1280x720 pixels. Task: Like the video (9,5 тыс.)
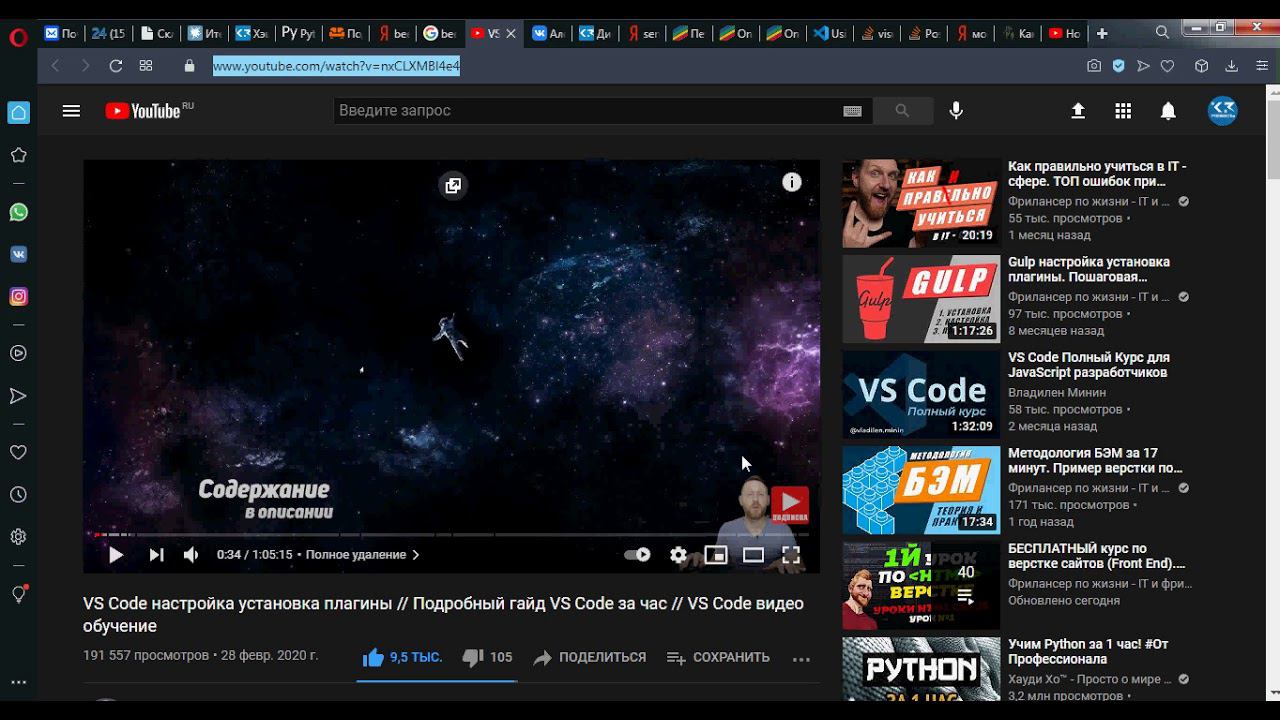pyautogui.click(x=402, y=657)
